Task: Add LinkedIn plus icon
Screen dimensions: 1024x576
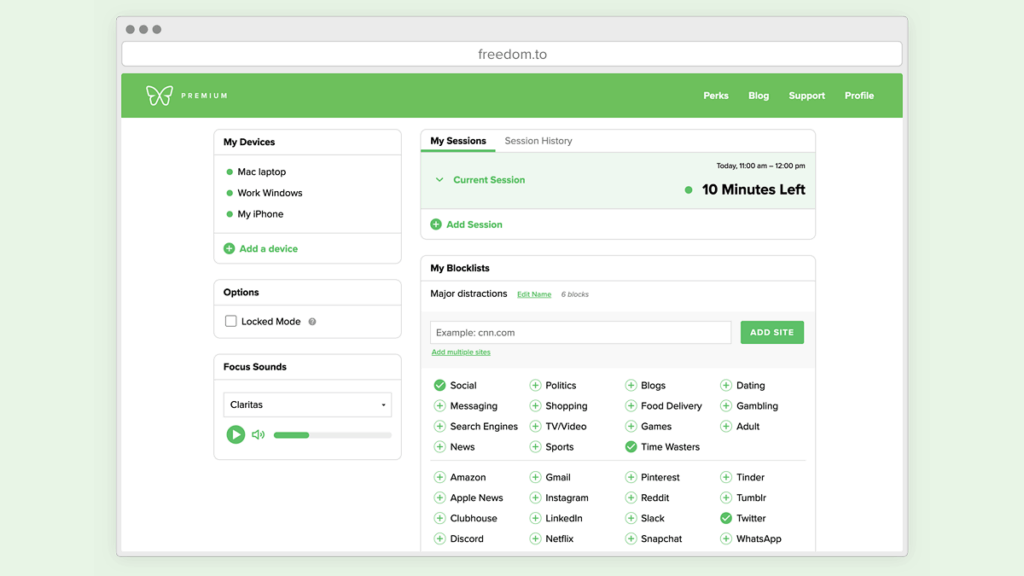Action: (535, 519)
